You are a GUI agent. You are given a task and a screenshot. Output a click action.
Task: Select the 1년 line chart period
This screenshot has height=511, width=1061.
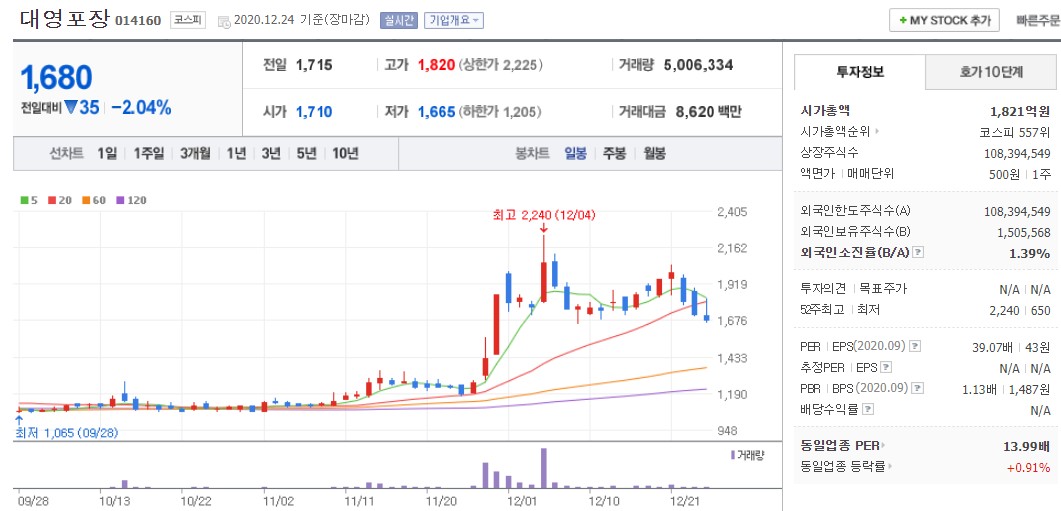236,154
